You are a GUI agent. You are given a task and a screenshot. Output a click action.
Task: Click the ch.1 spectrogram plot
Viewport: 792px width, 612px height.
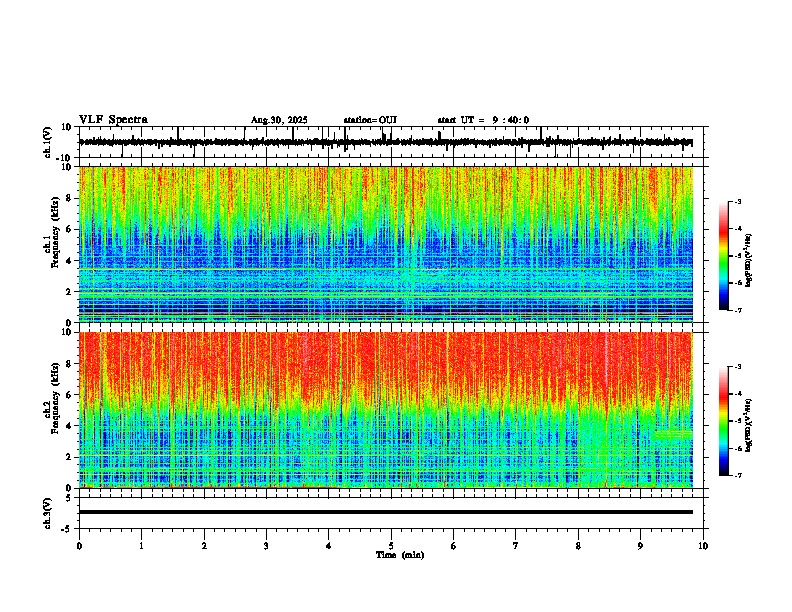click(385, 244)
